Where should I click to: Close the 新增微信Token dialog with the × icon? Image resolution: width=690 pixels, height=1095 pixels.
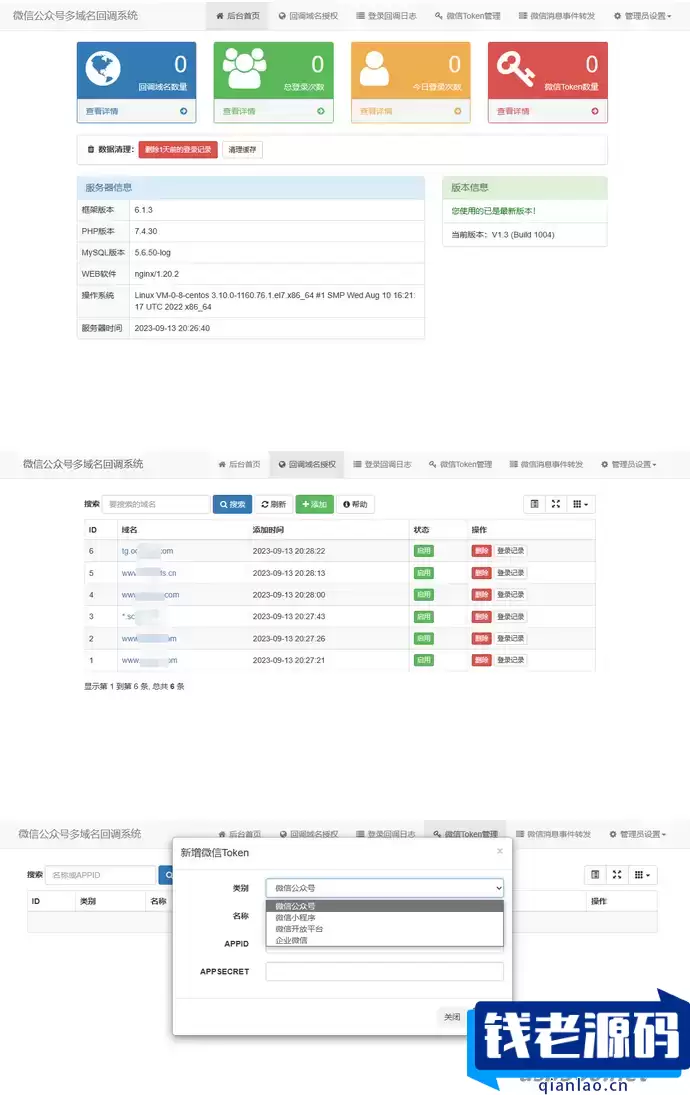click(x=499, y=851)
